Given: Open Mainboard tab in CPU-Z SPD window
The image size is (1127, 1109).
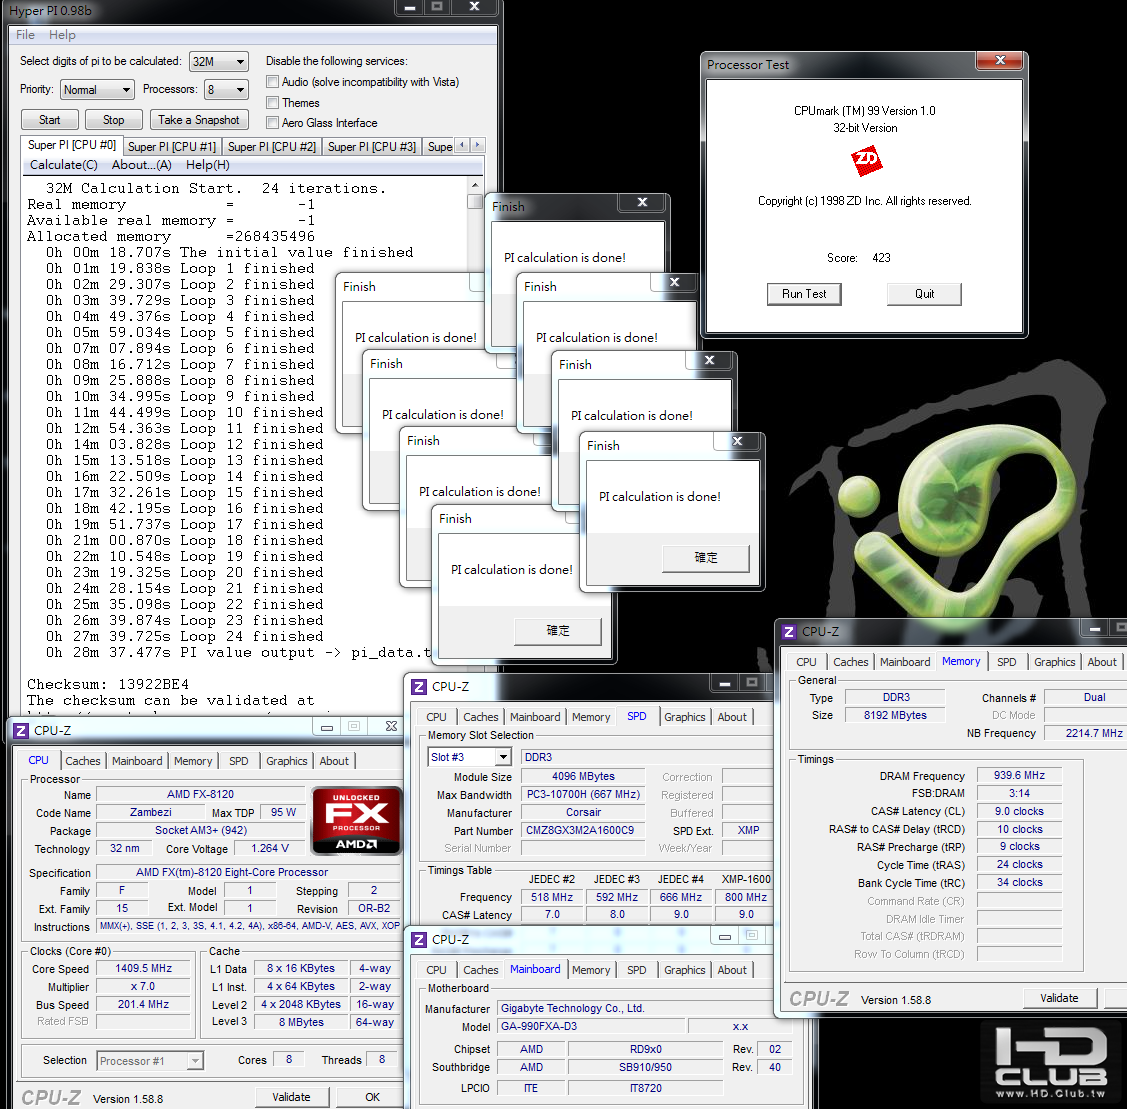Looking at the screenshot, I should click(535, 717).
